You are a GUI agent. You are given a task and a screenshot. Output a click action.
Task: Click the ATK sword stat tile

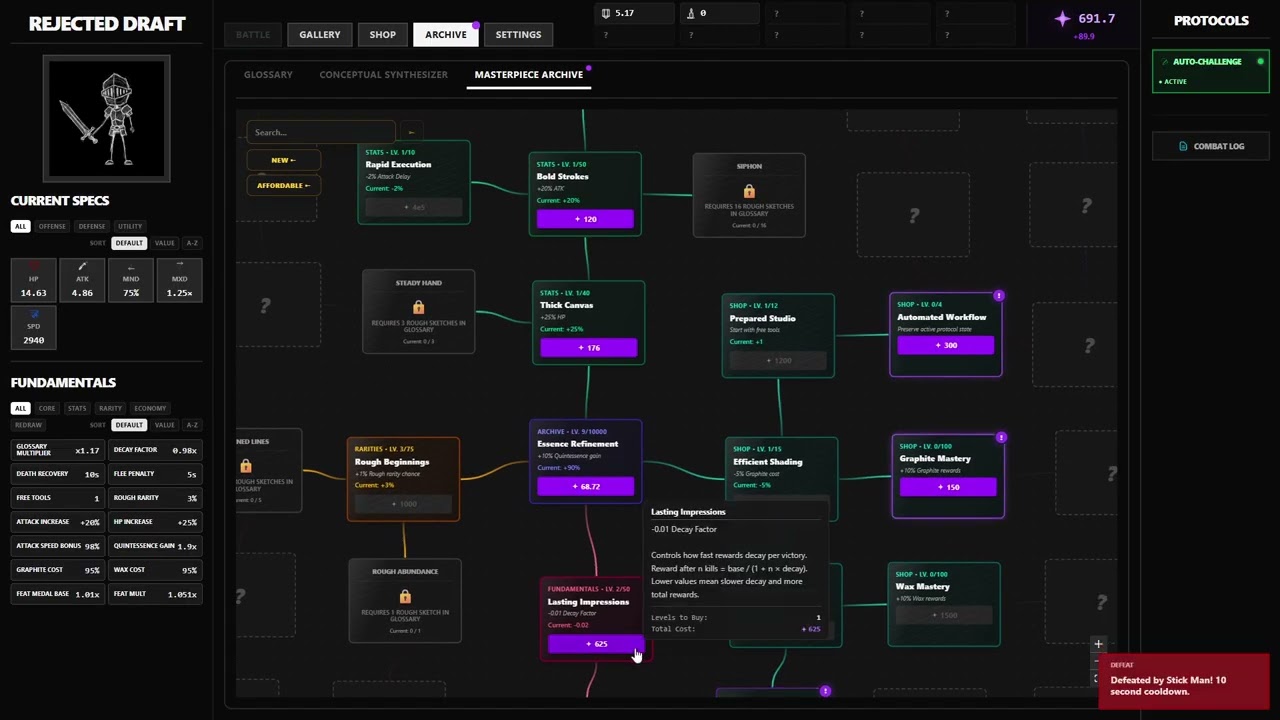82,280
